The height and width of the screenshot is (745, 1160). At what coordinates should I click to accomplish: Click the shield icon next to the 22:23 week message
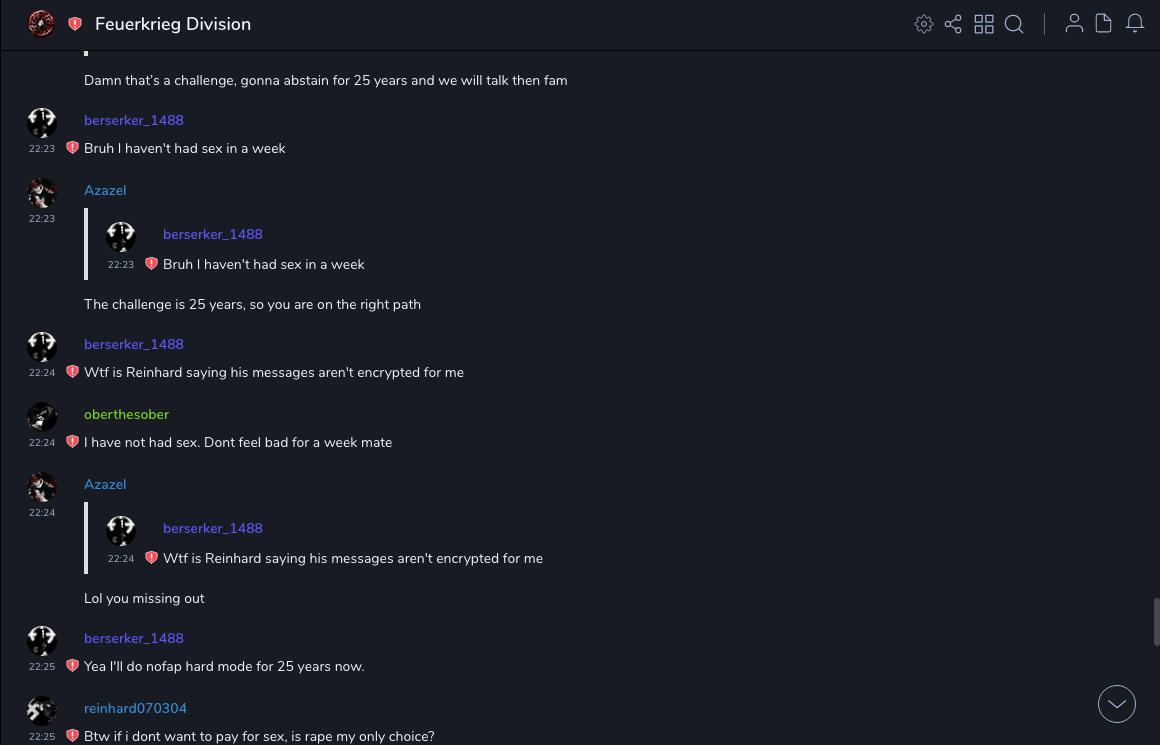(x=72, y=148)
